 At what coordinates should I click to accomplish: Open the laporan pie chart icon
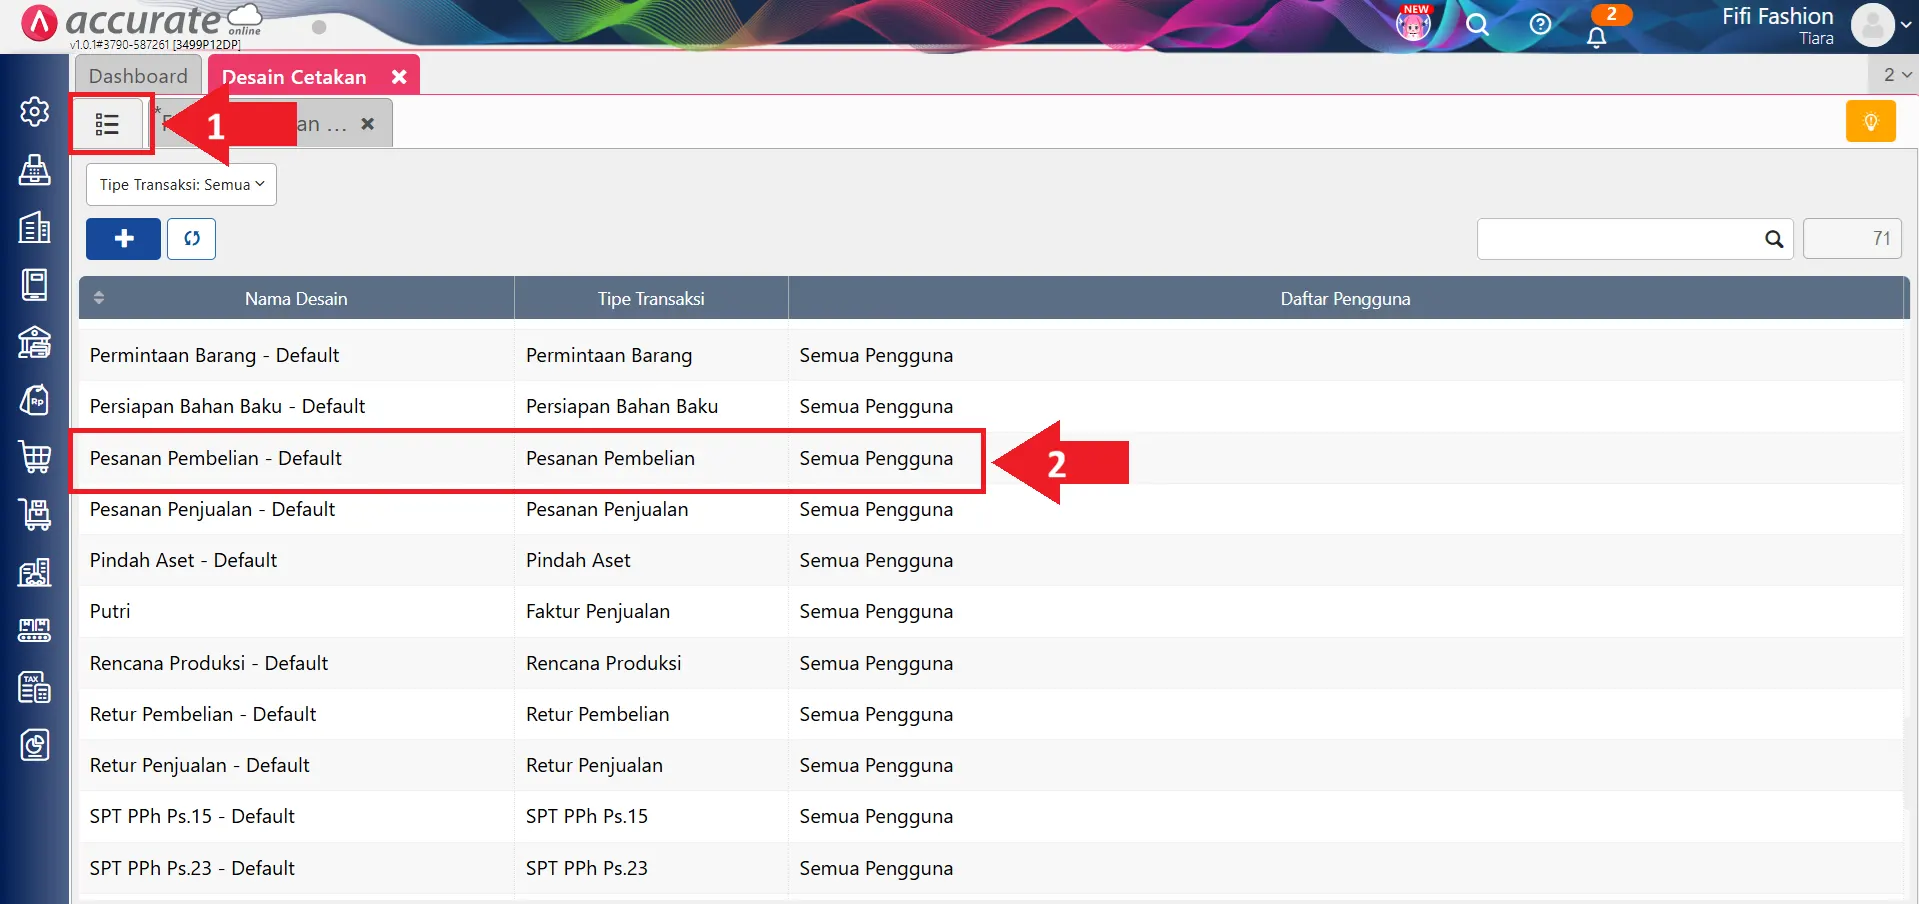(x=36, y=745)
